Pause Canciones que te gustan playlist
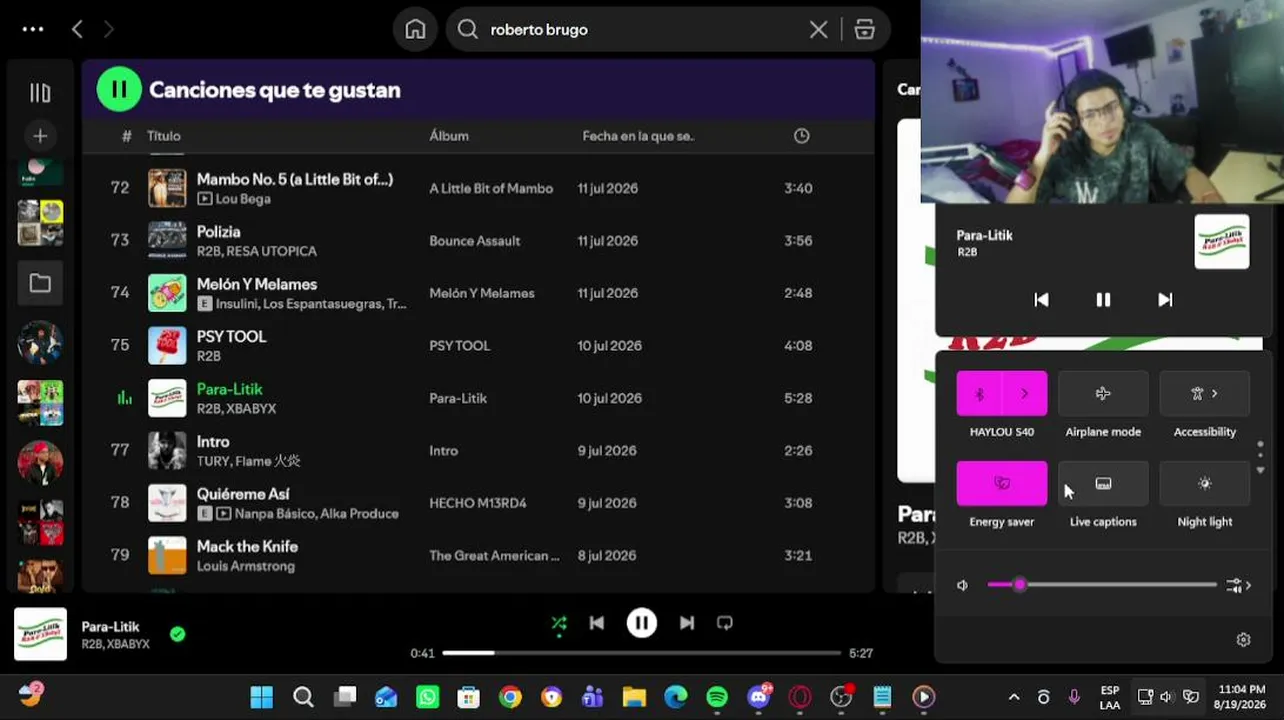 [x=119, y=90]
